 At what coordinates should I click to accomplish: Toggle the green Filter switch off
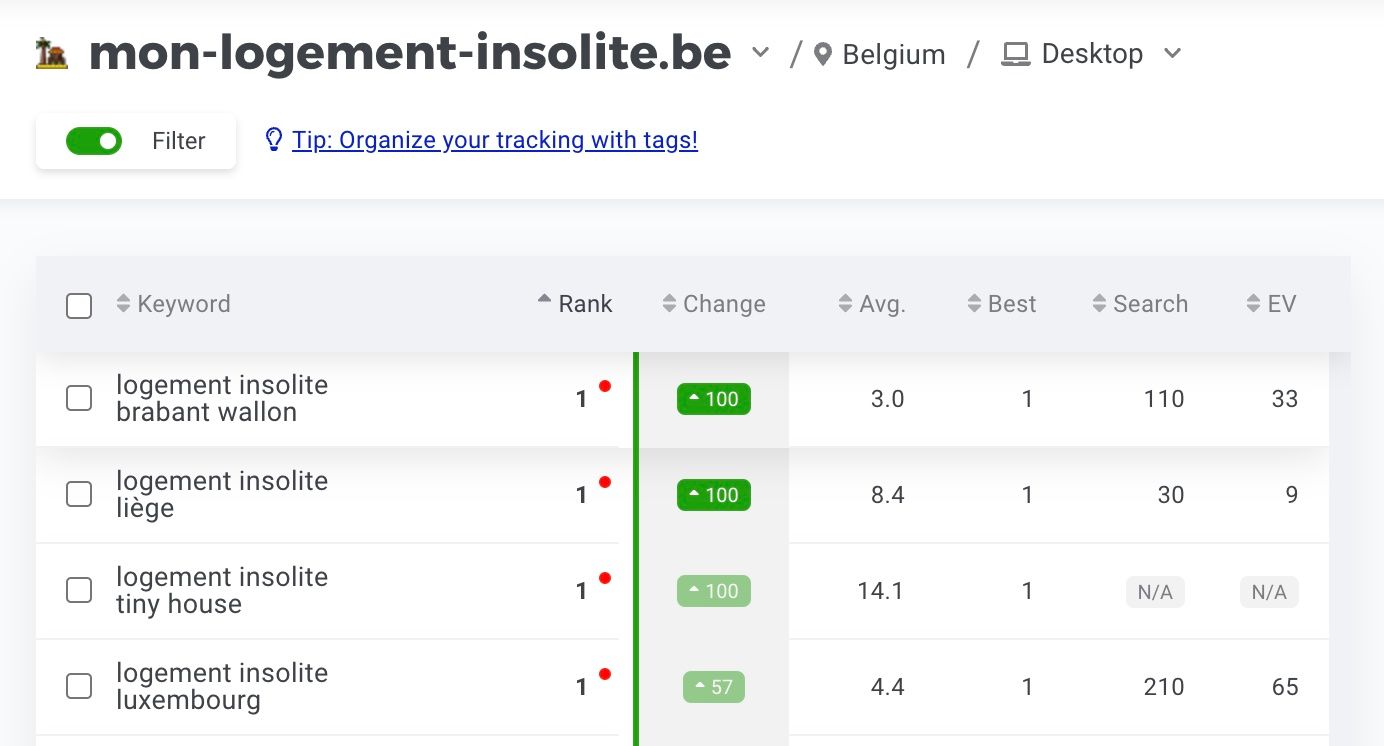pos(94,141)
